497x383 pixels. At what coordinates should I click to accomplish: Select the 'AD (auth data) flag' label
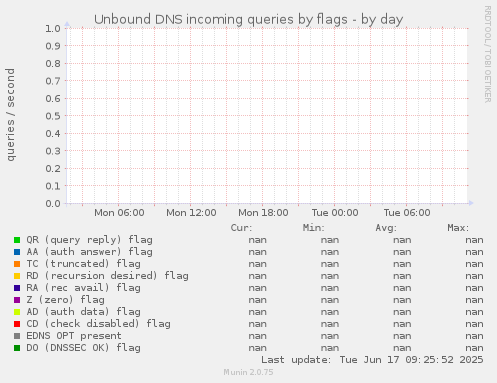click(83, 312)
